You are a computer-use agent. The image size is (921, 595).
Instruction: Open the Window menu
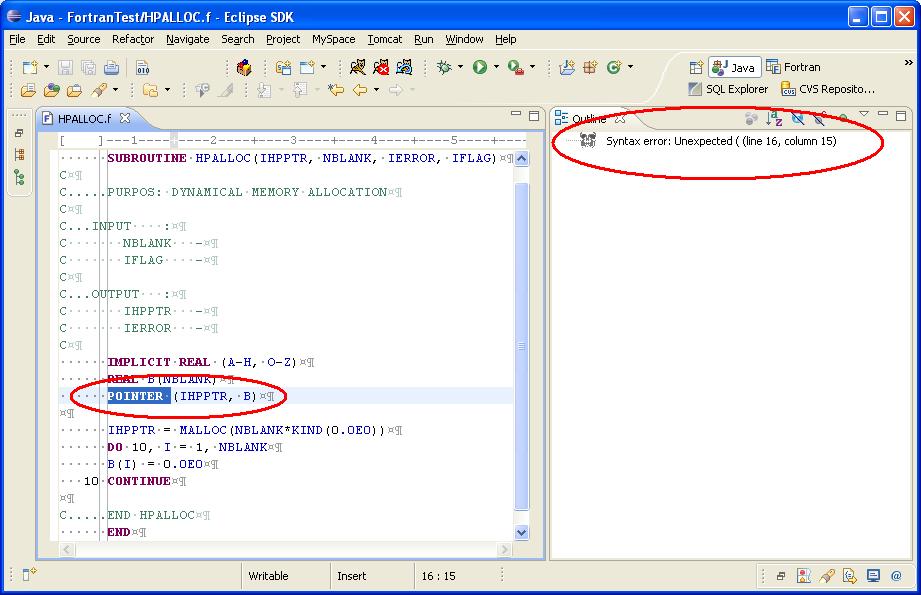[464, 39]
